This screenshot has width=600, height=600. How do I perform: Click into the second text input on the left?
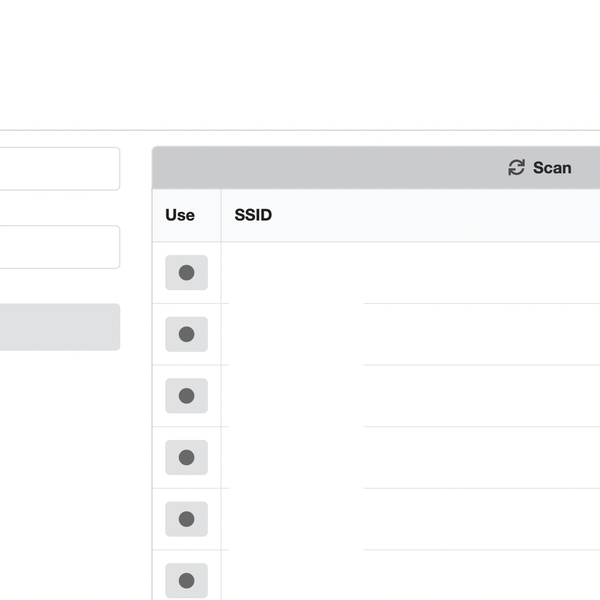coord(60,247)
